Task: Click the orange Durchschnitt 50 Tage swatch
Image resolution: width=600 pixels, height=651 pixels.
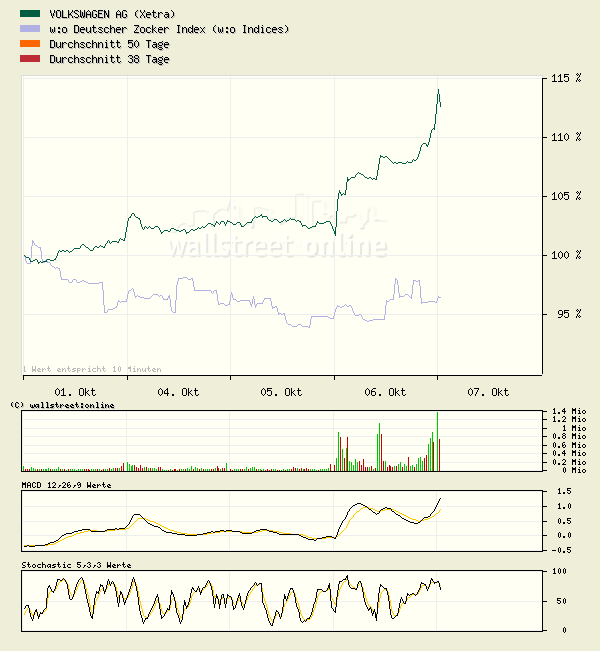Action: point(30,44)
